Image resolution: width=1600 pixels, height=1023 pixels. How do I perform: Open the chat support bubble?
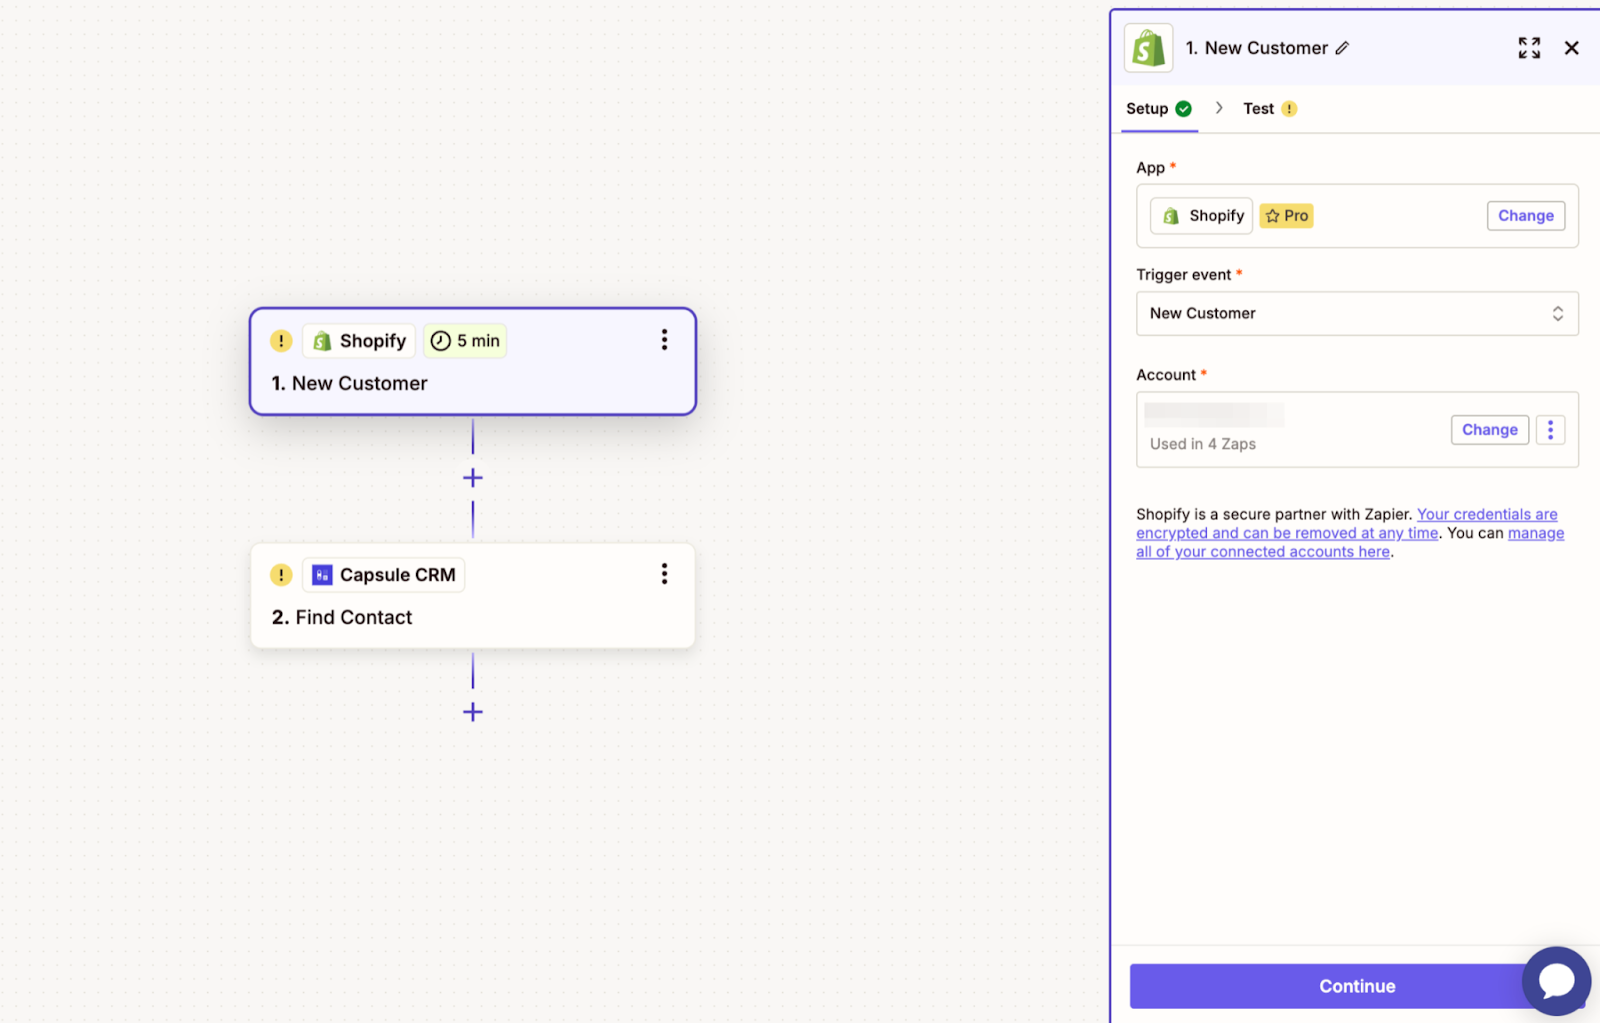1556,981
